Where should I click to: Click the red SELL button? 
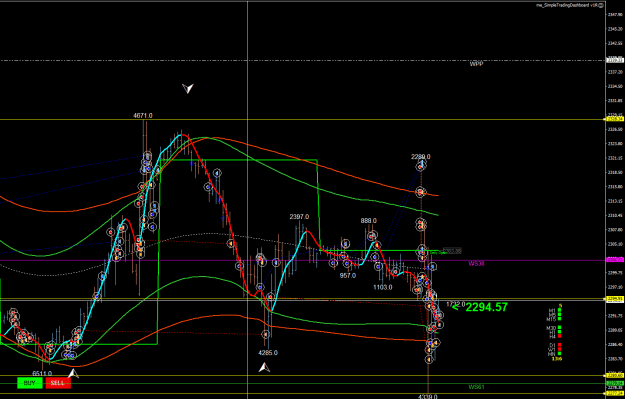click(58, 383)
